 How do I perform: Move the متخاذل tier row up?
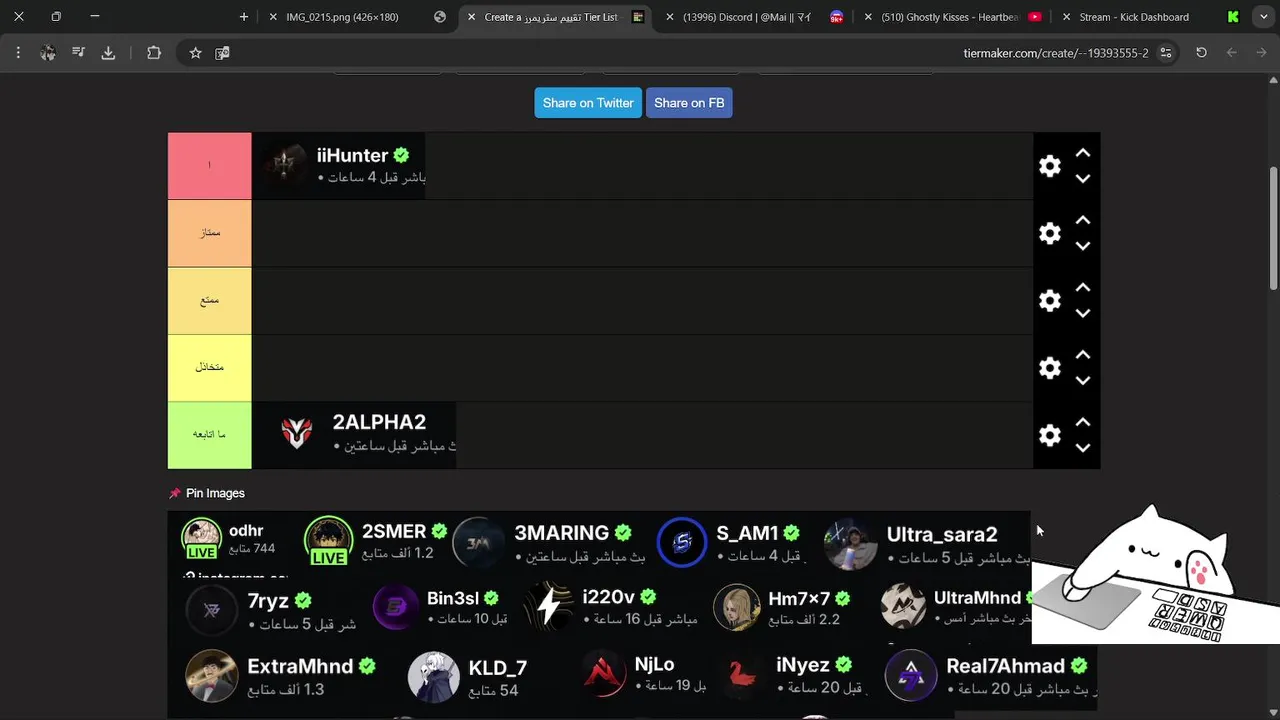[x=1083, y=355]
